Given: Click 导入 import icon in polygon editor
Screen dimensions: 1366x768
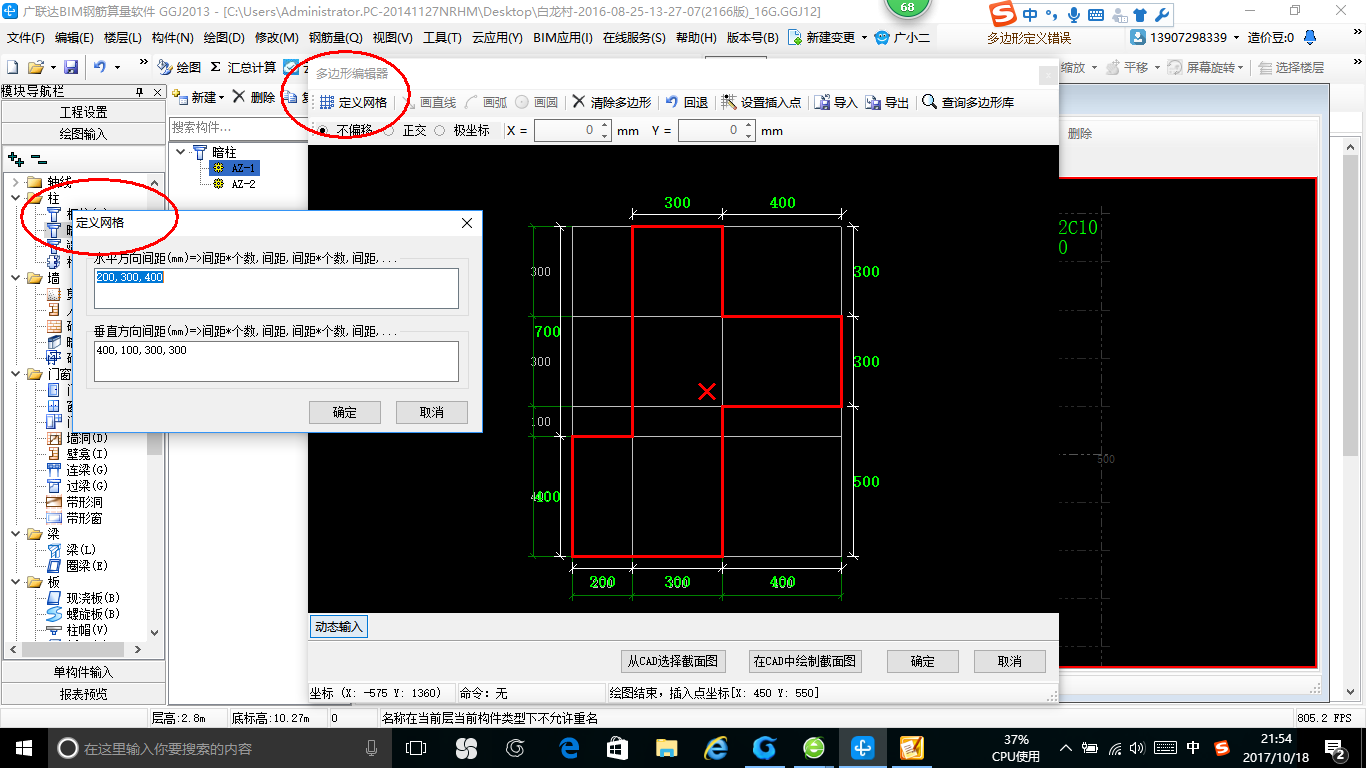Looking at the screenshot, I should click(836, 102).
